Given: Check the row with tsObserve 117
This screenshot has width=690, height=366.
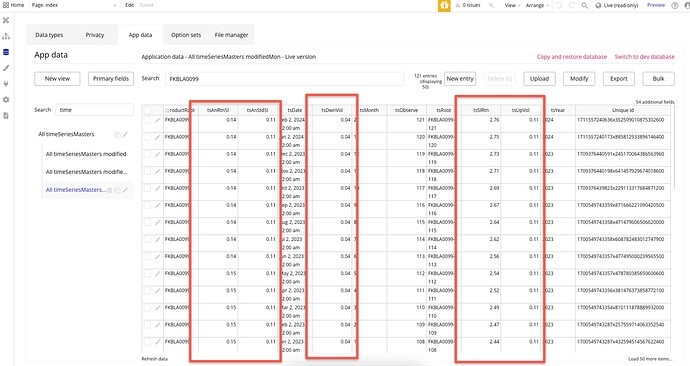Looking at the screenshot, I should [x=147, y=188].
